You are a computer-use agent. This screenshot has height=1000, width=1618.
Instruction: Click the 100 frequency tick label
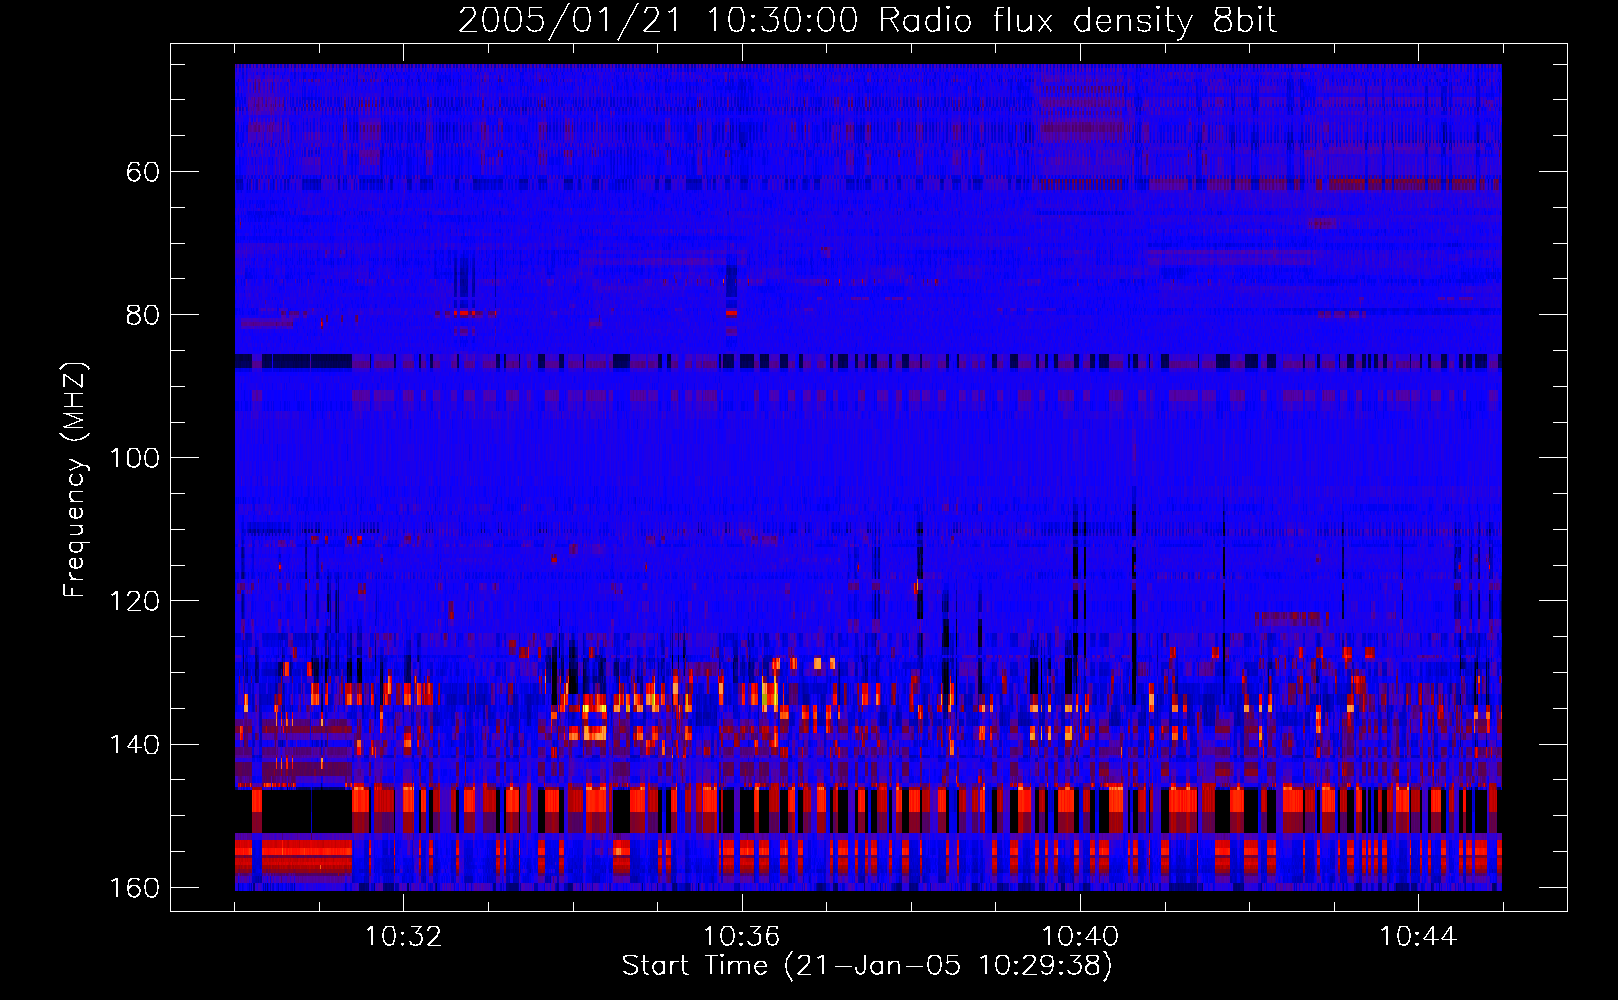[x=134, y=458]
